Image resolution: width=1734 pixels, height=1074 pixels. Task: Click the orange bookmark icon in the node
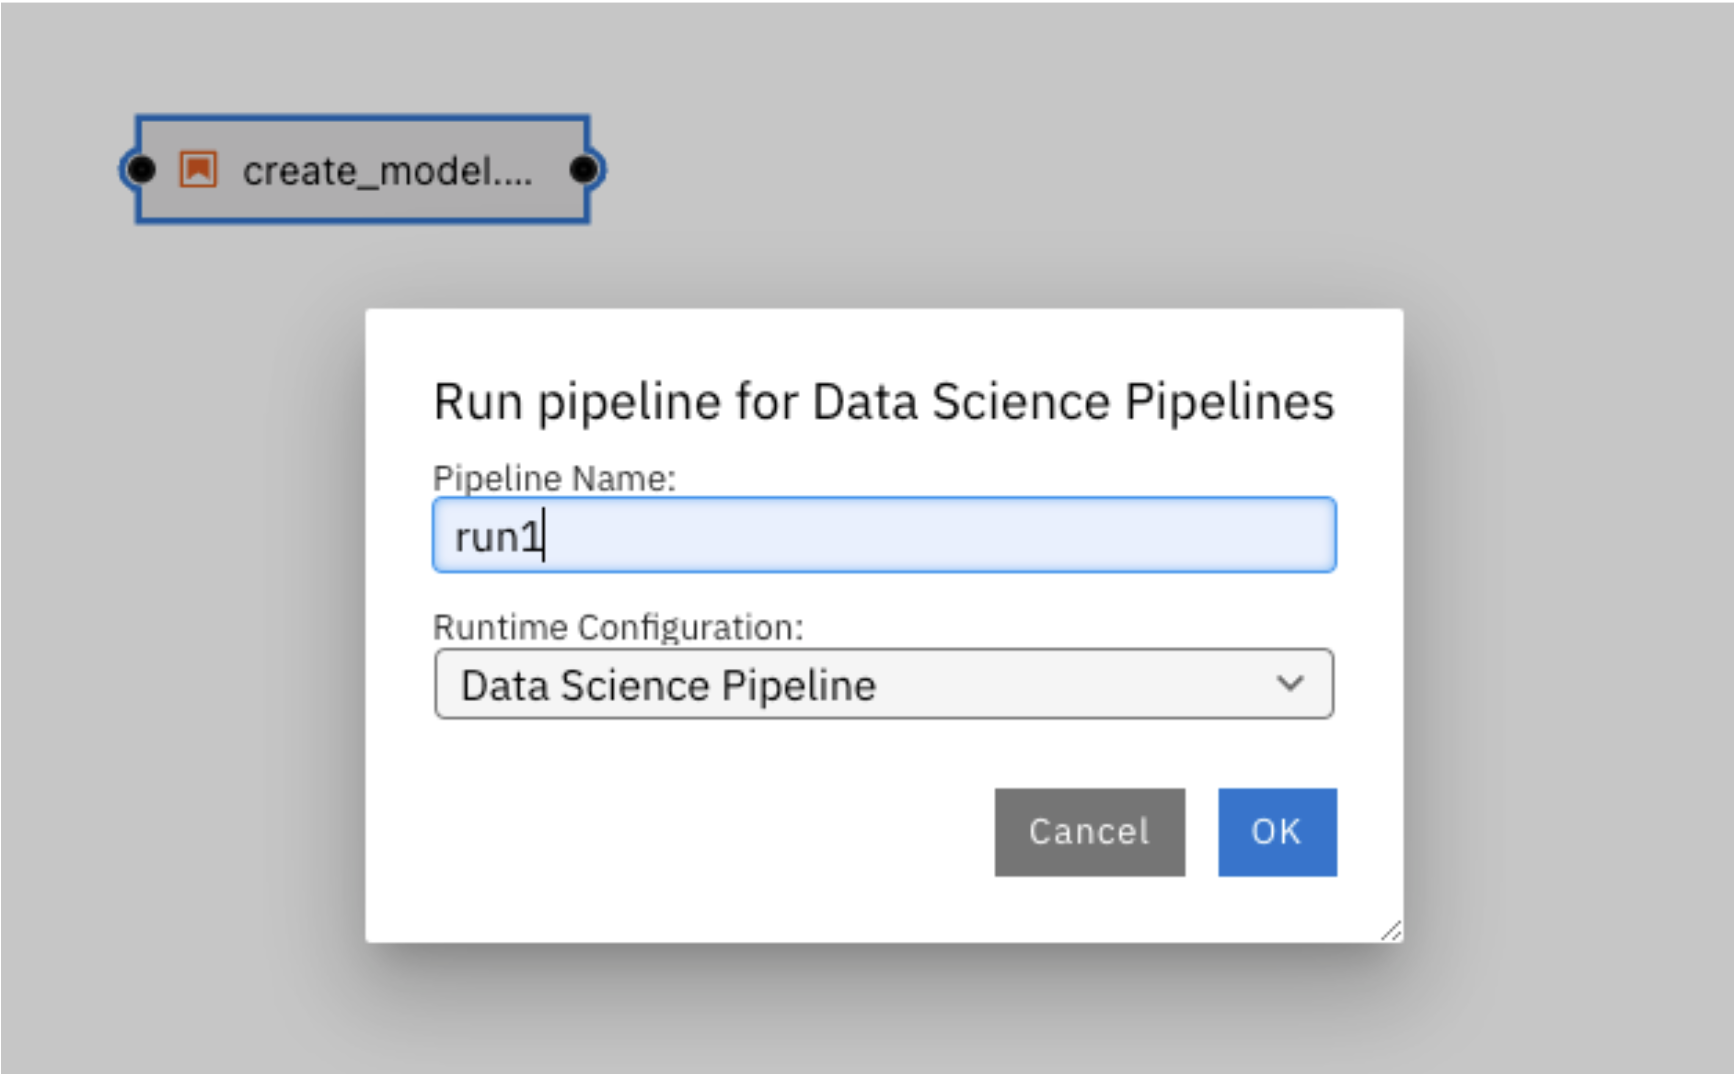click(198, 169)
